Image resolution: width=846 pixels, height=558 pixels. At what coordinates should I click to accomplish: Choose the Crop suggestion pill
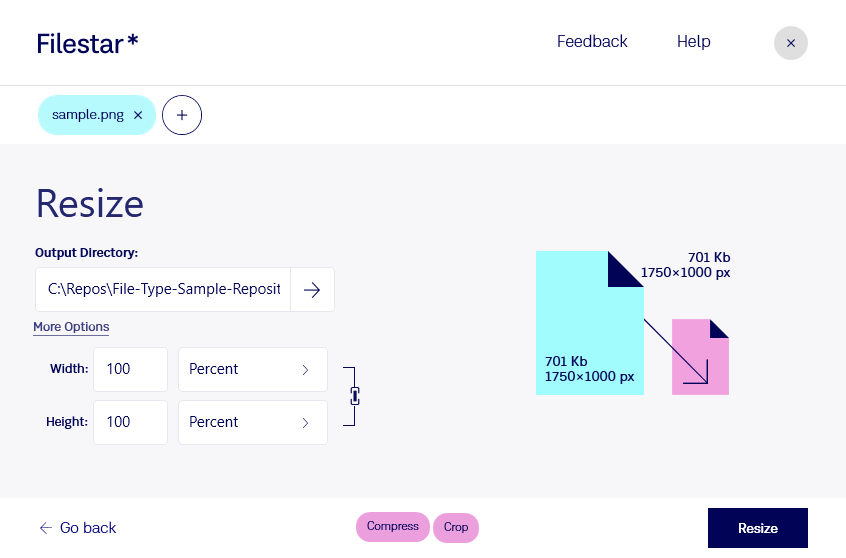(456, 527)
